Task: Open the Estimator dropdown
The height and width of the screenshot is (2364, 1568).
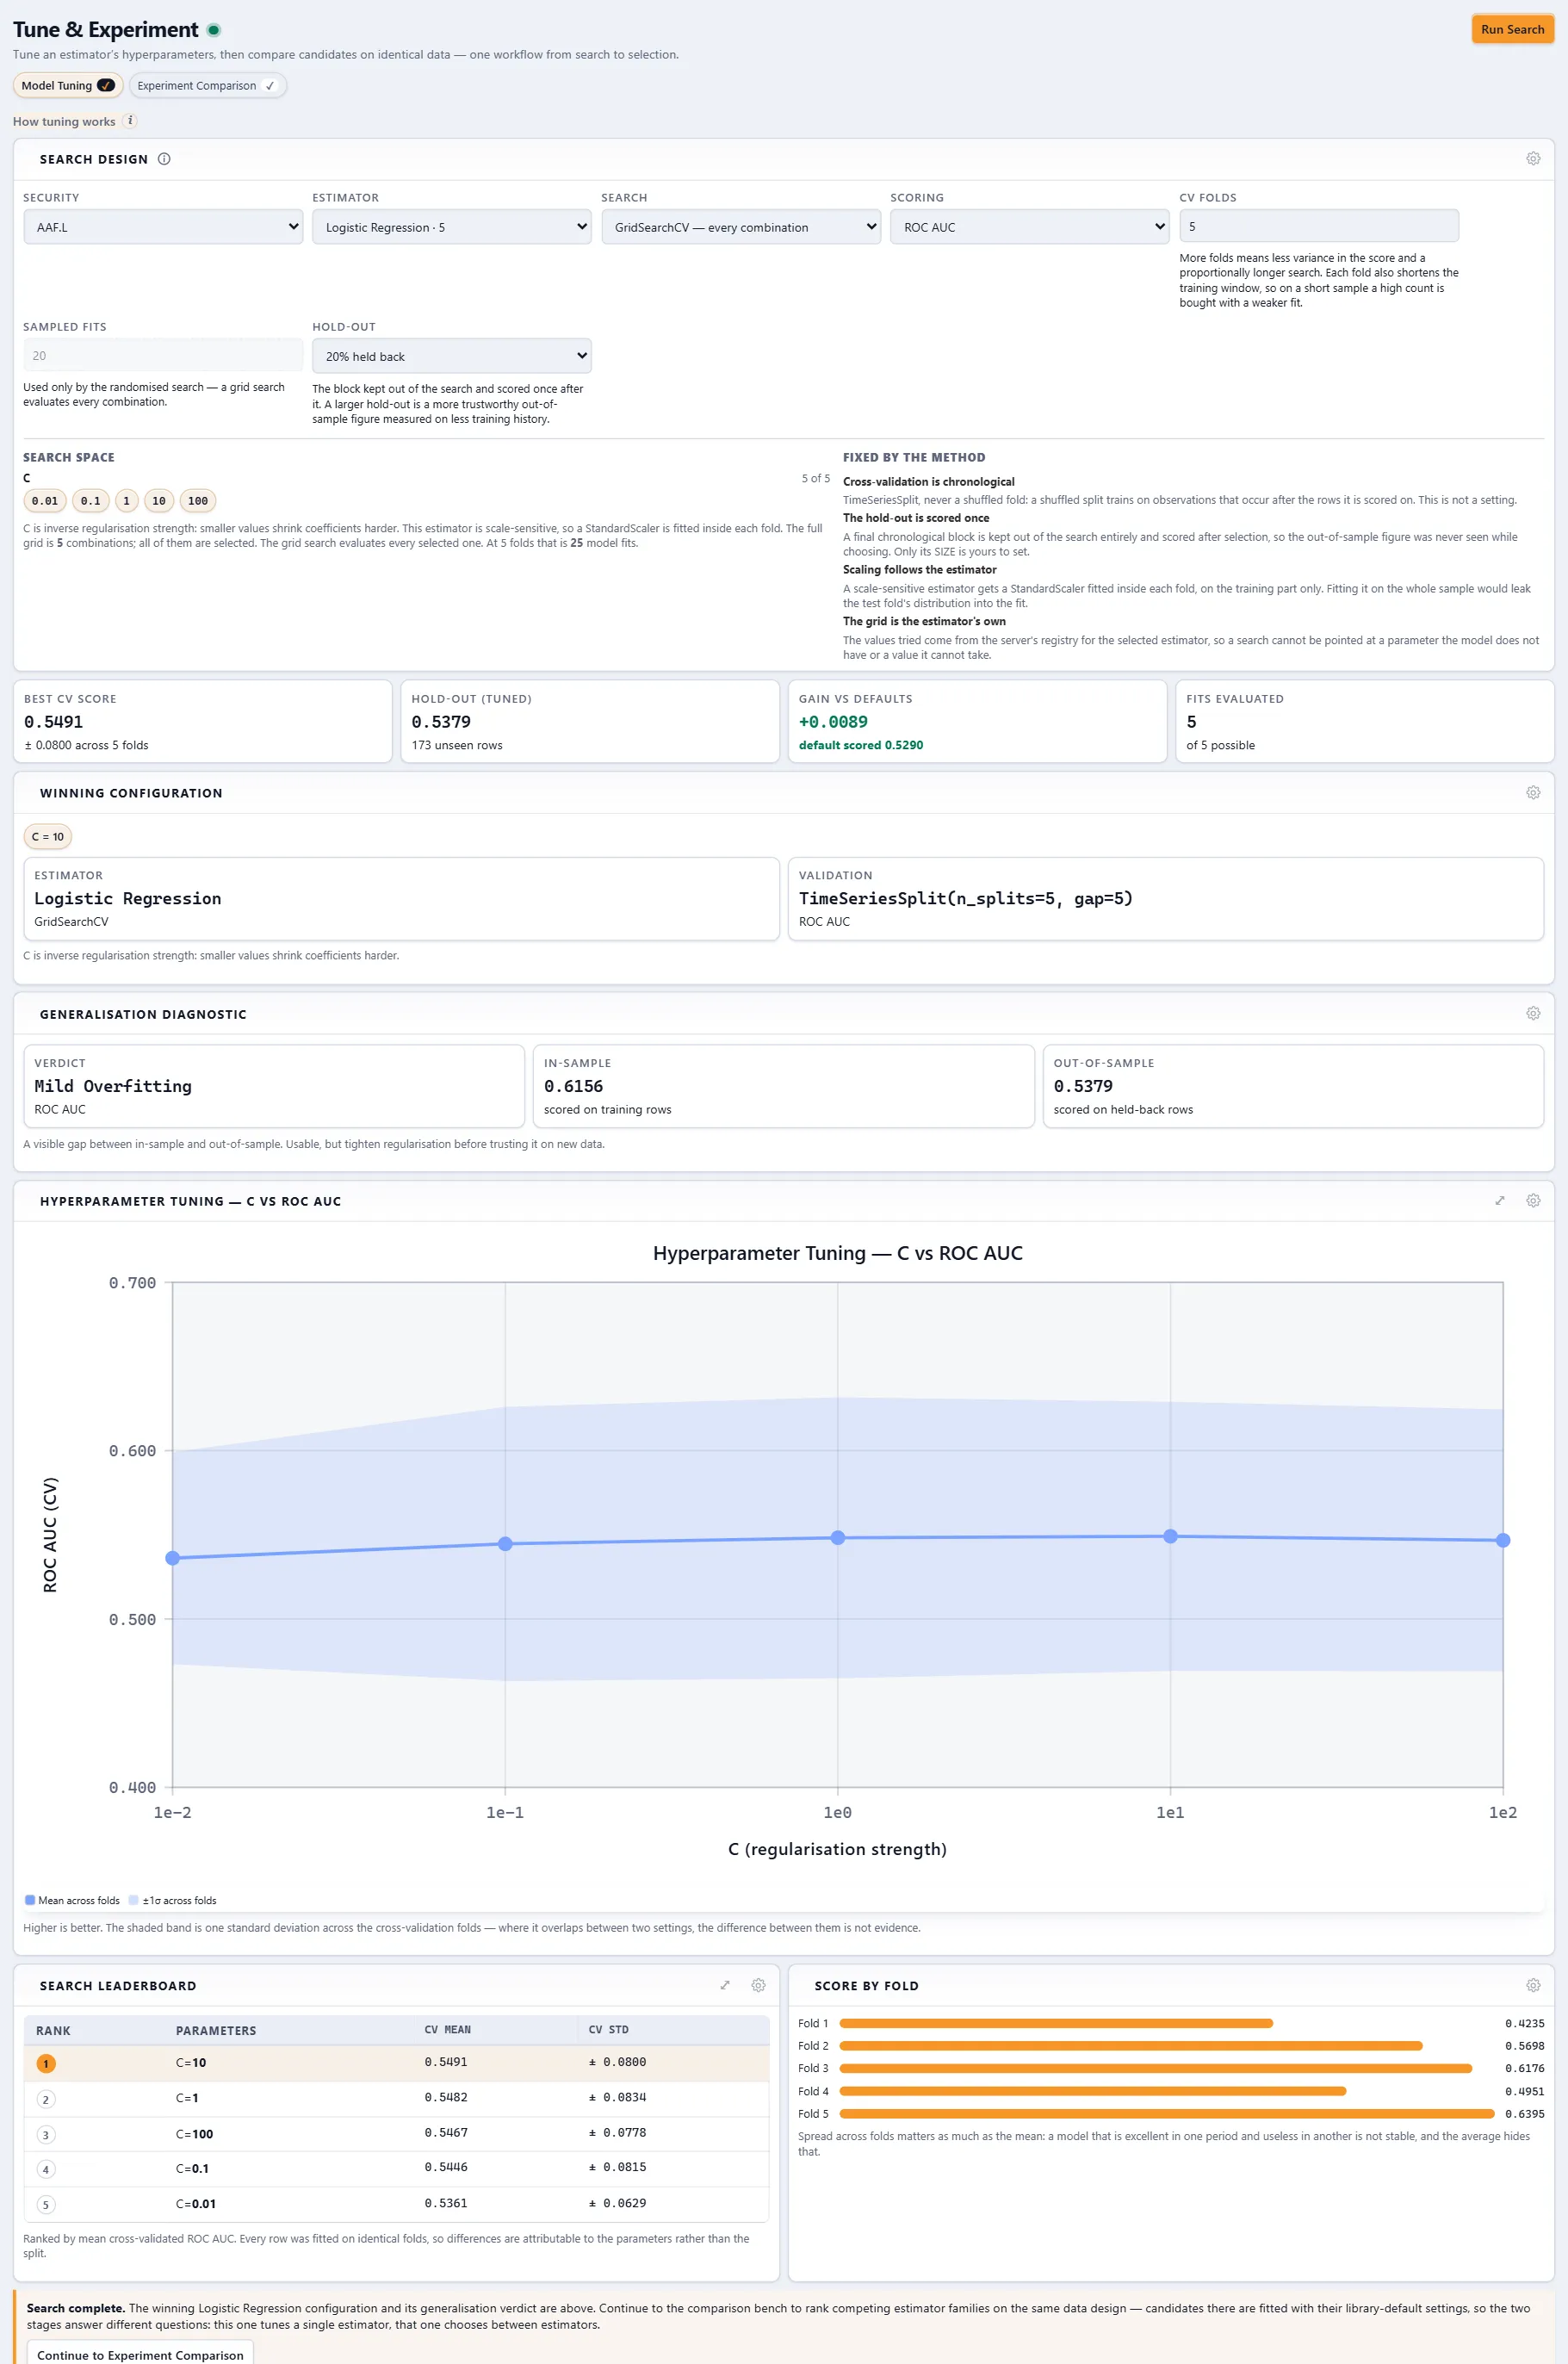Action: coord(451,227)
